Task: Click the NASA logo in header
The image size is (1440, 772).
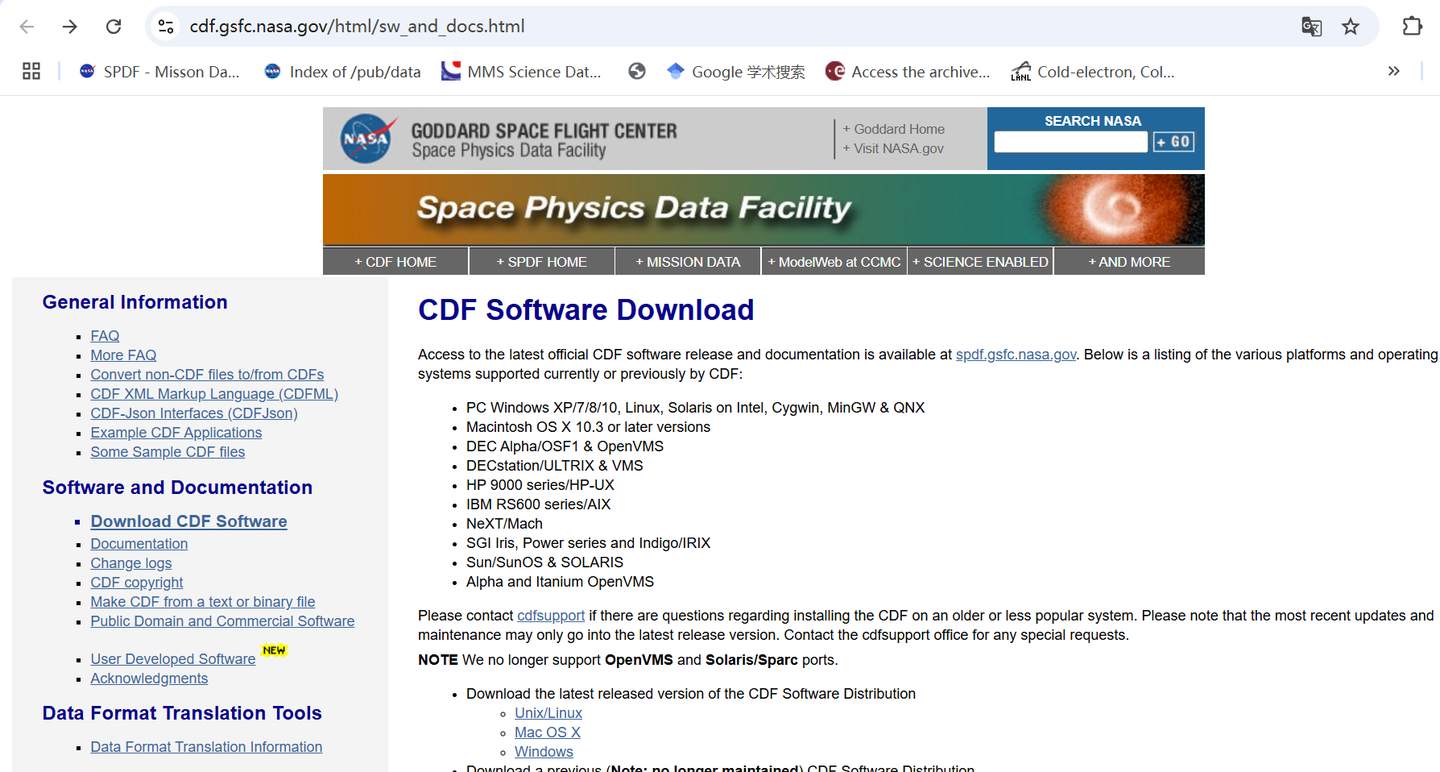Action: coord(365,139)
